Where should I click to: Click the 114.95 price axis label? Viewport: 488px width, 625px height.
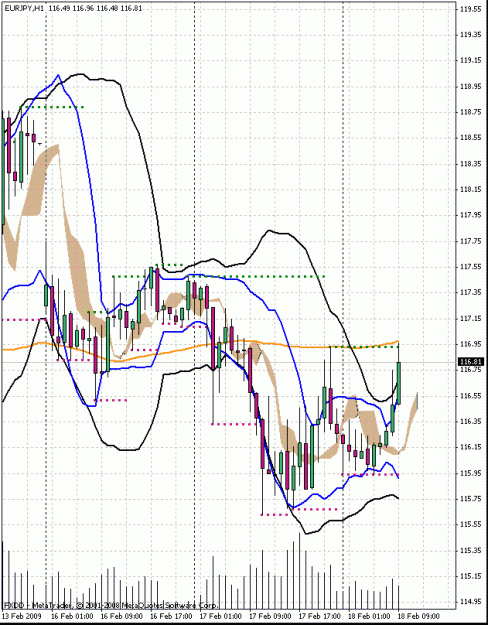coord(470,602)
